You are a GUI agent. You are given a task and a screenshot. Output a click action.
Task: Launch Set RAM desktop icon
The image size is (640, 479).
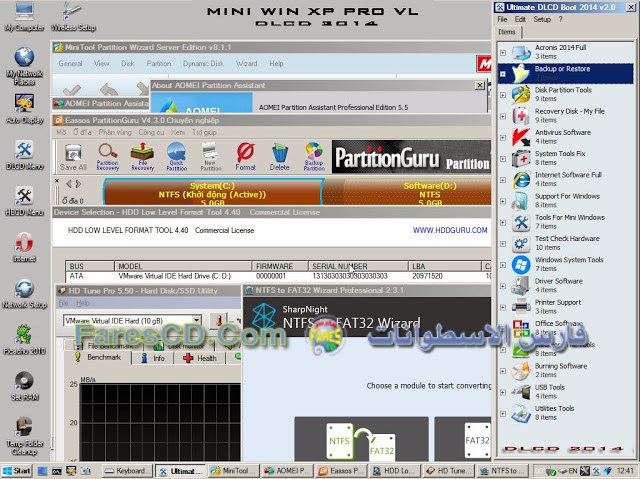[24, 386]
